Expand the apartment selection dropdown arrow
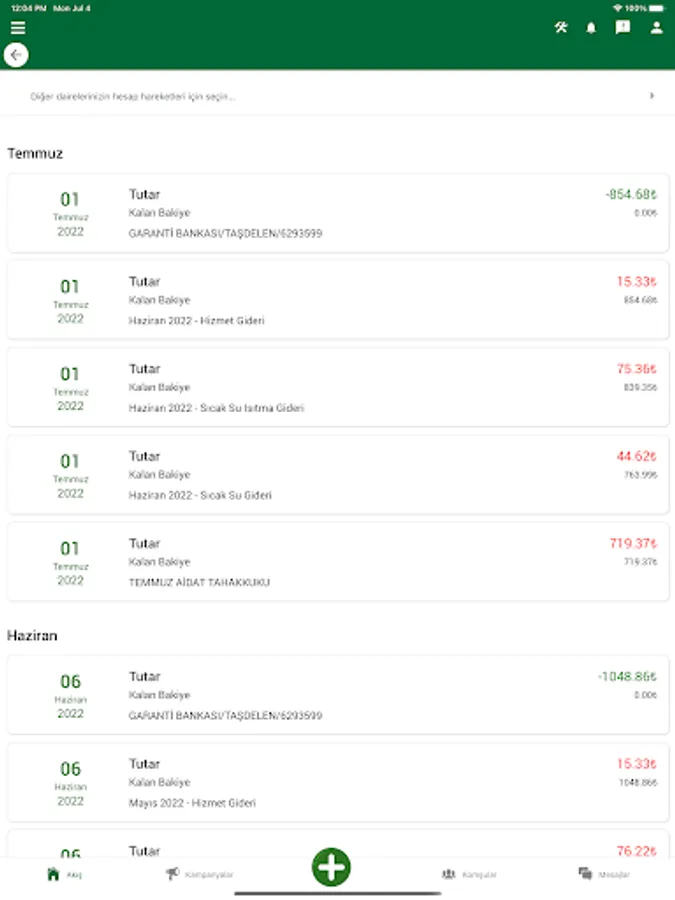This screenshot has height=900, width=675. tap(652, 96)
